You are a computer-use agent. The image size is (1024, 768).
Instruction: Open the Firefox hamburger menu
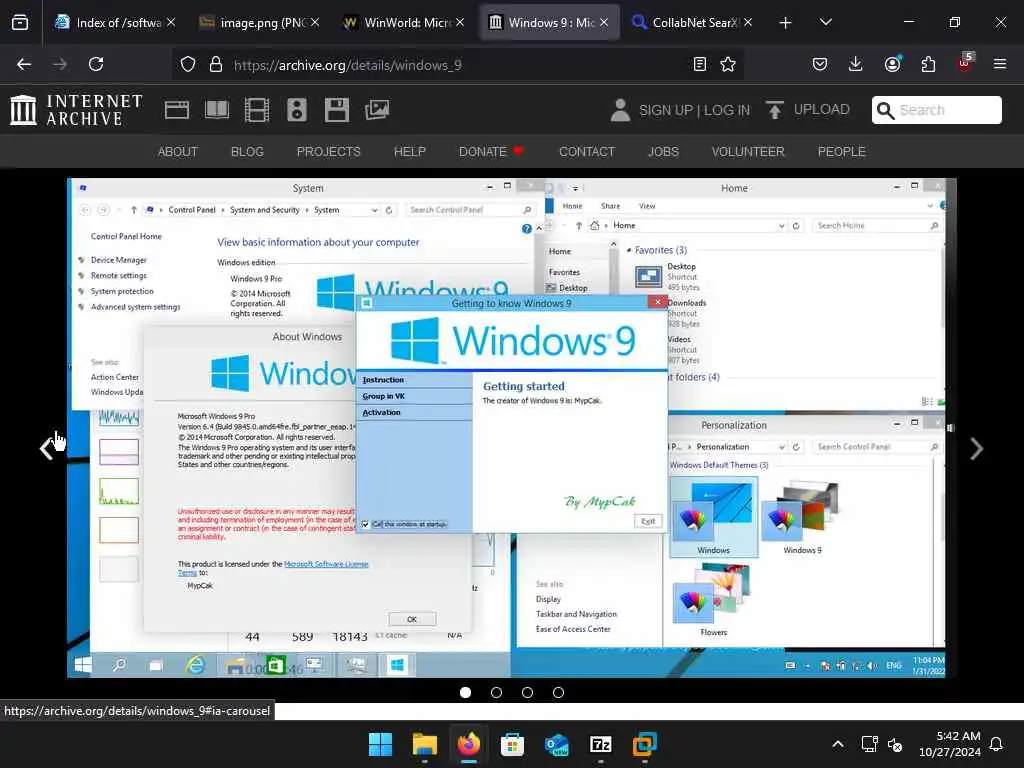[x=1000, y=64]
